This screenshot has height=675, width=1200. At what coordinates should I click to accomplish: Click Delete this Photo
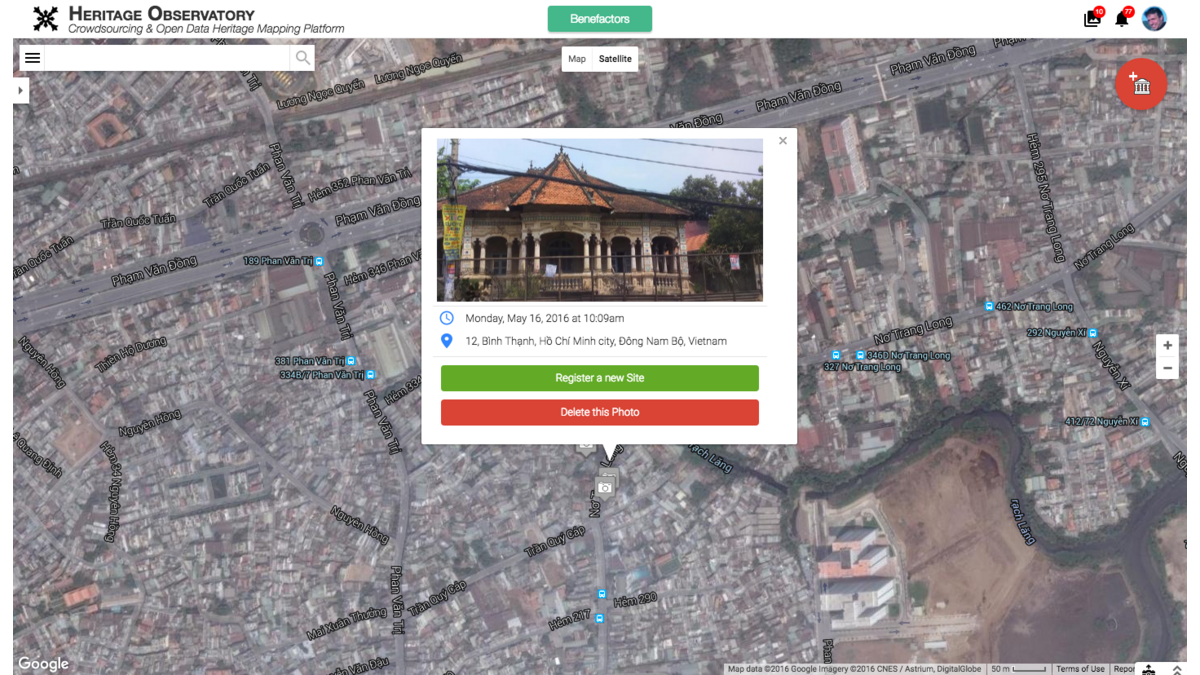(600, 412)
